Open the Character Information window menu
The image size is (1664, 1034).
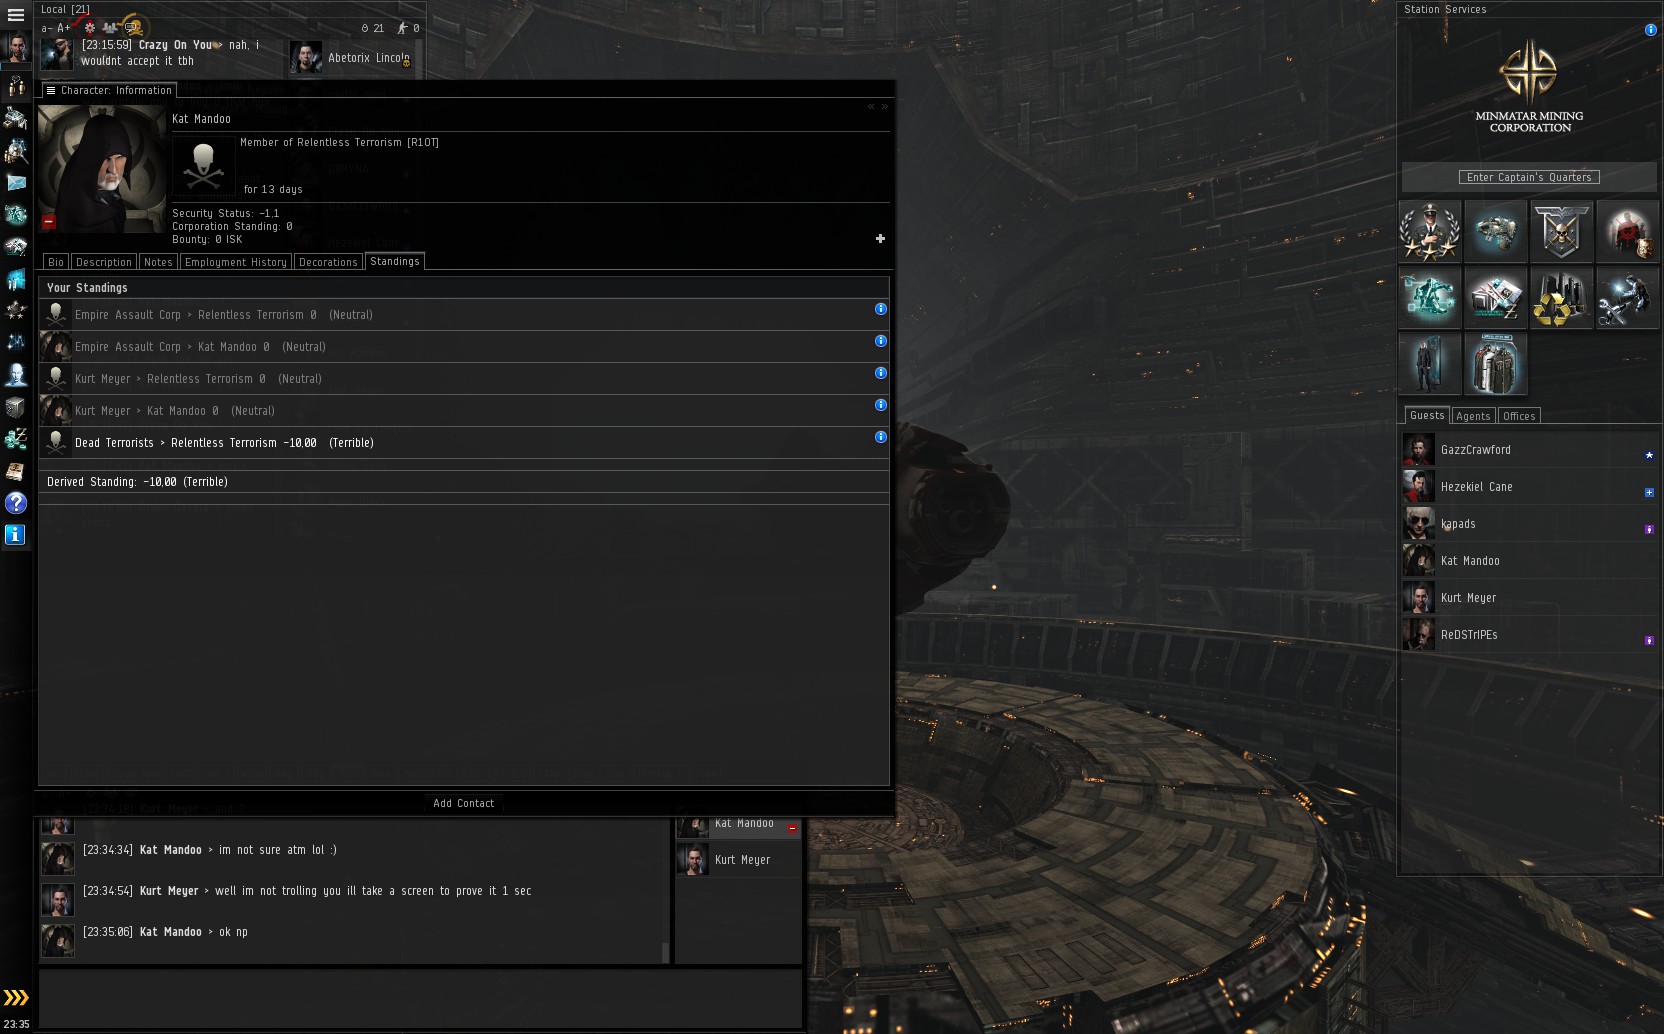pos(51,90)
